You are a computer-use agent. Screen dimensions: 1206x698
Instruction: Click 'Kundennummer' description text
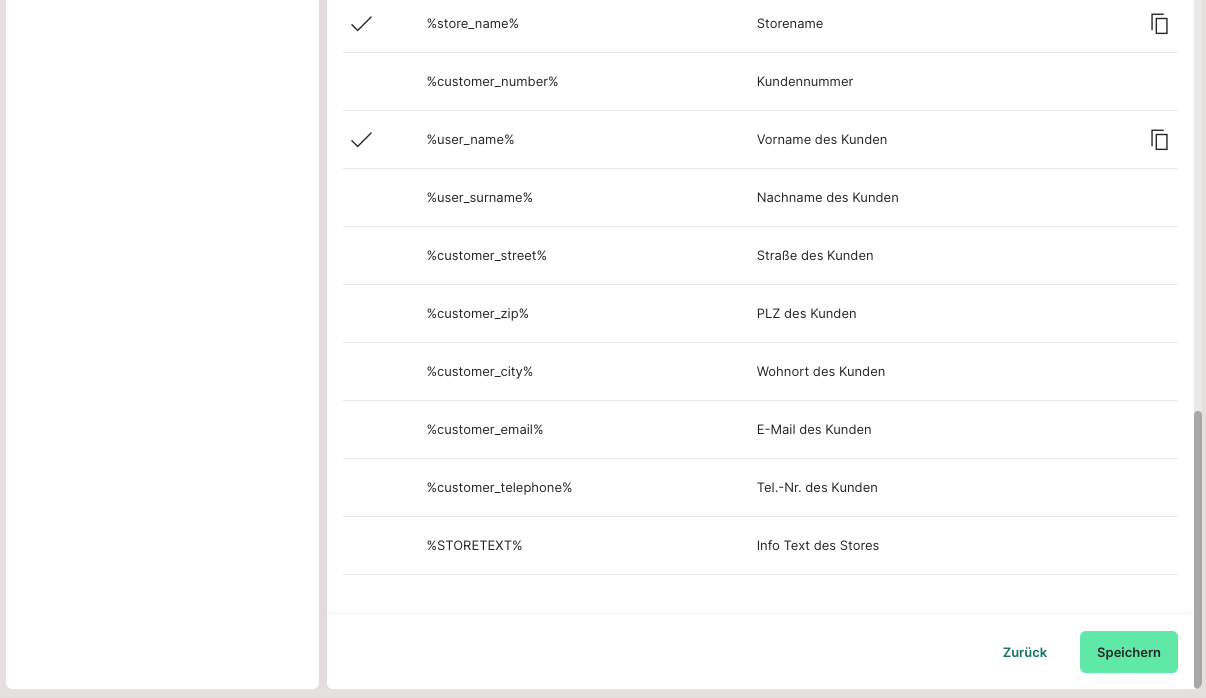tap(804, 82)
